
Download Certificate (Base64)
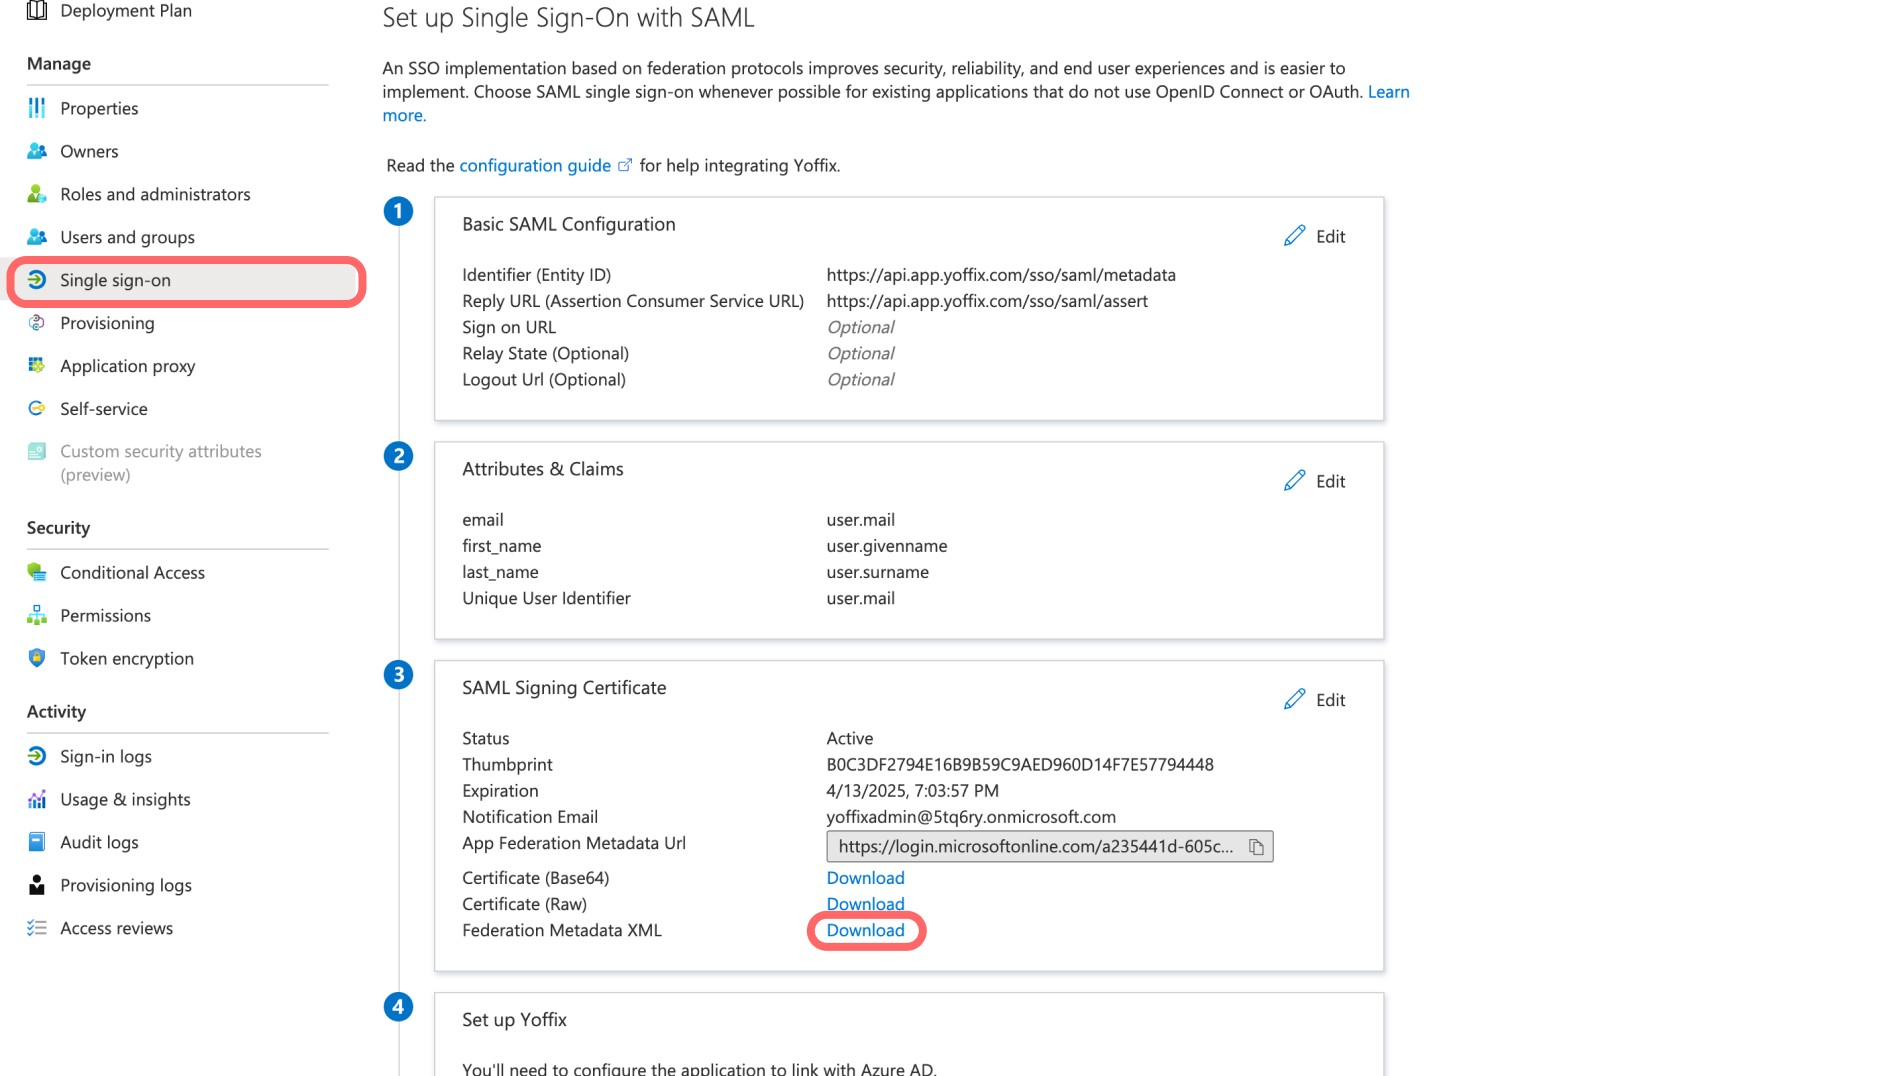865,877
